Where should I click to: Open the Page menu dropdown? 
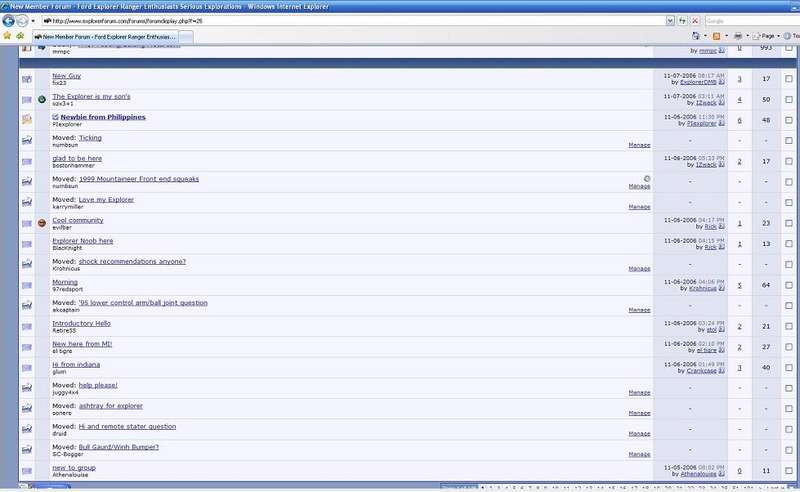[x=766, y=36]
